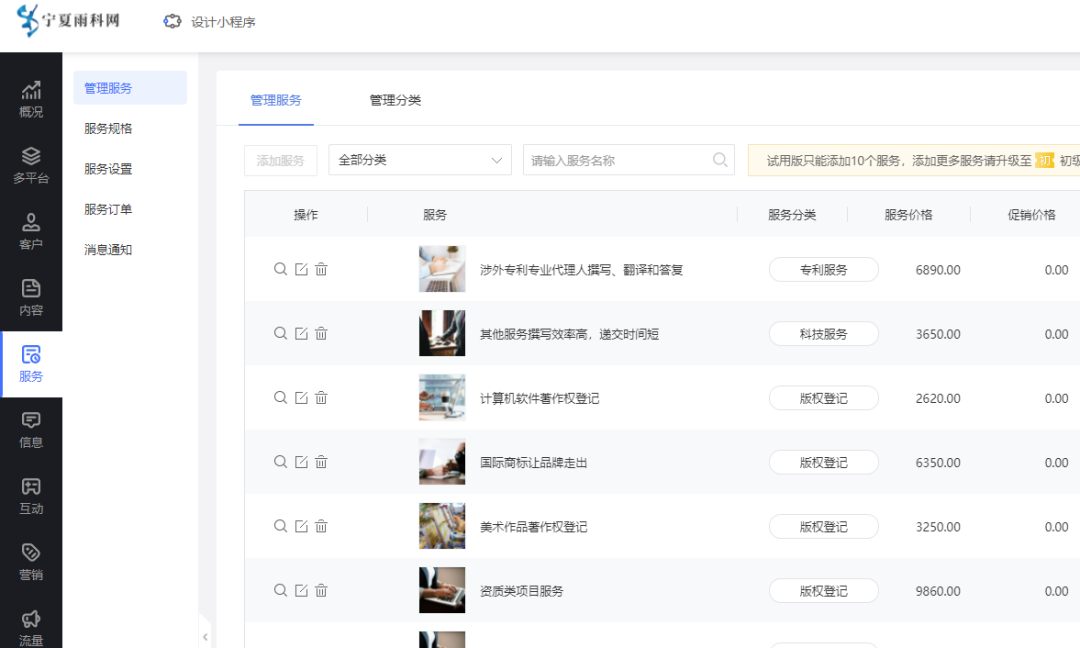Delete the 涉外专利专业代理人撰写 service

pos(321,269)
